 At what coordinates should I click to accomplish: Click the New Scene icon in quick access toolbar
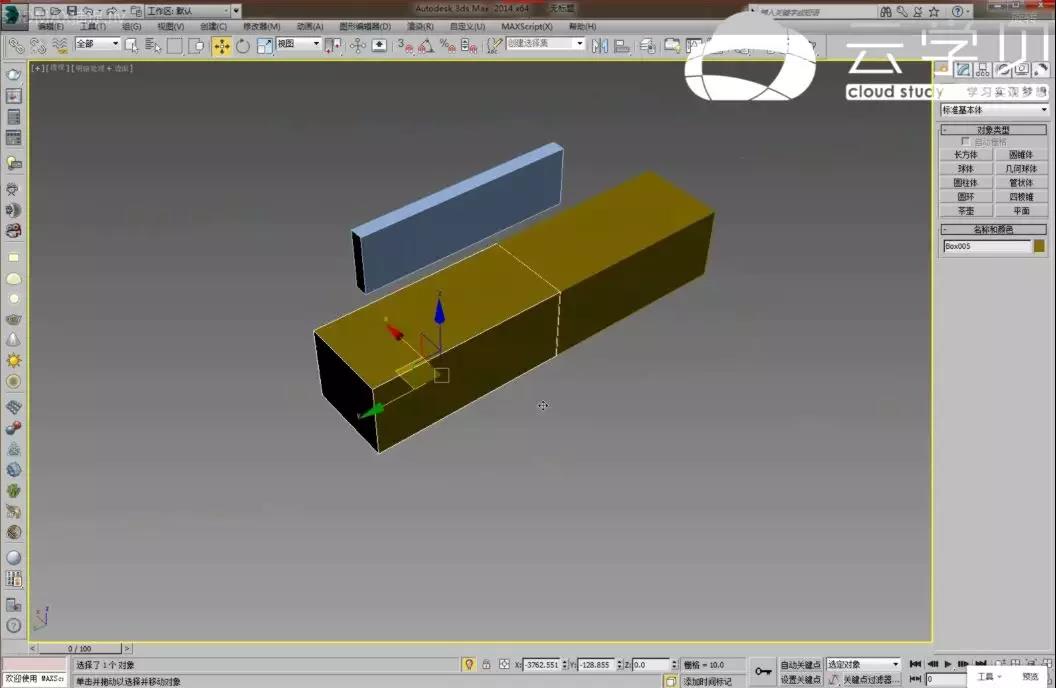click(x=40, y=11)
